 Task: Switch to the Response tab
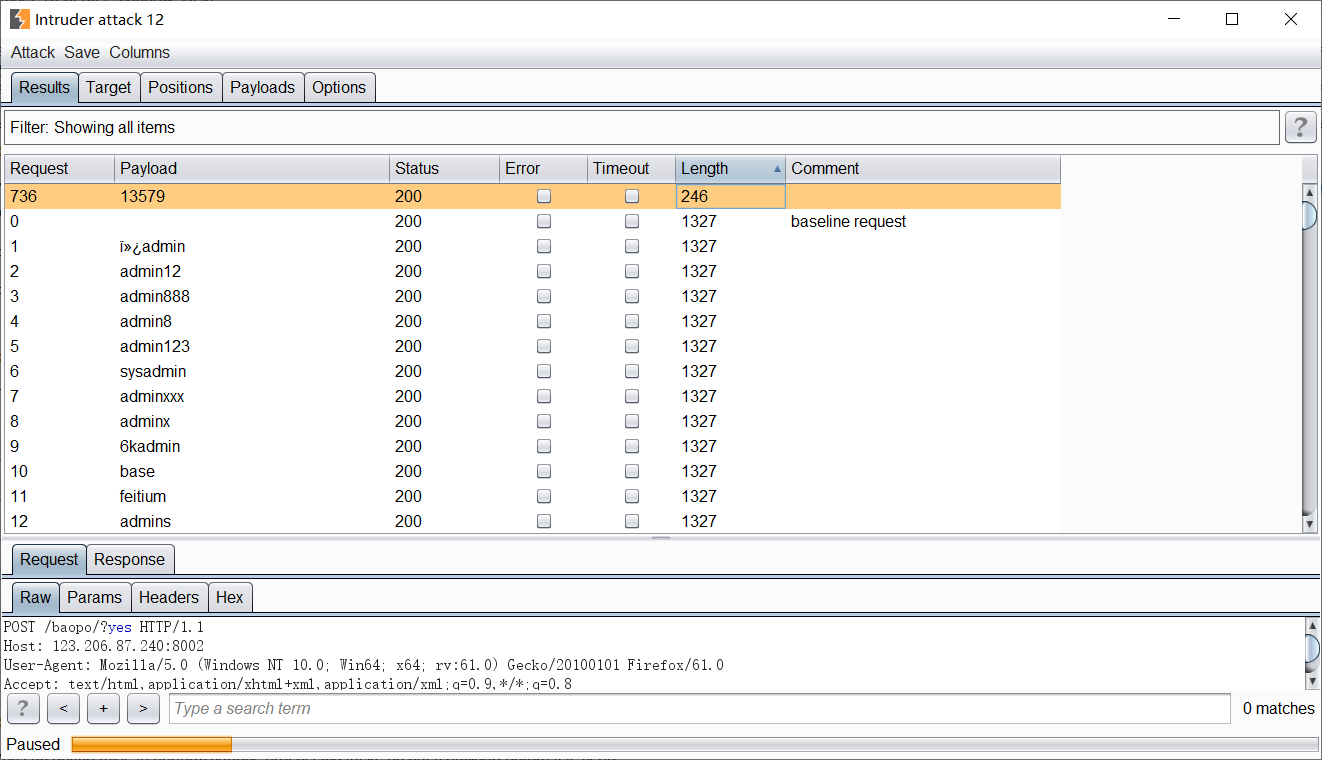click(x=130, y=559)
